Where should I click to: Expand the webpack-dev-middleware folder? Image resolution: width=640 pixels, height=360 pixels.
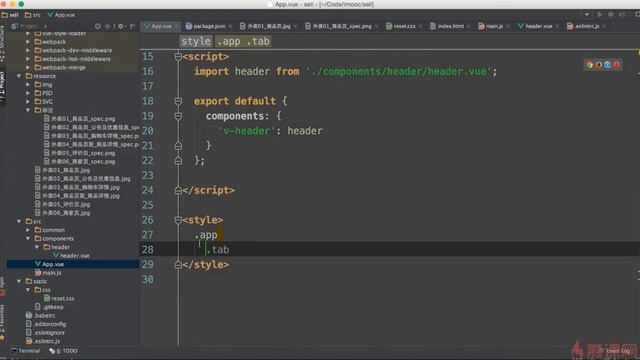tap(28, 50)
